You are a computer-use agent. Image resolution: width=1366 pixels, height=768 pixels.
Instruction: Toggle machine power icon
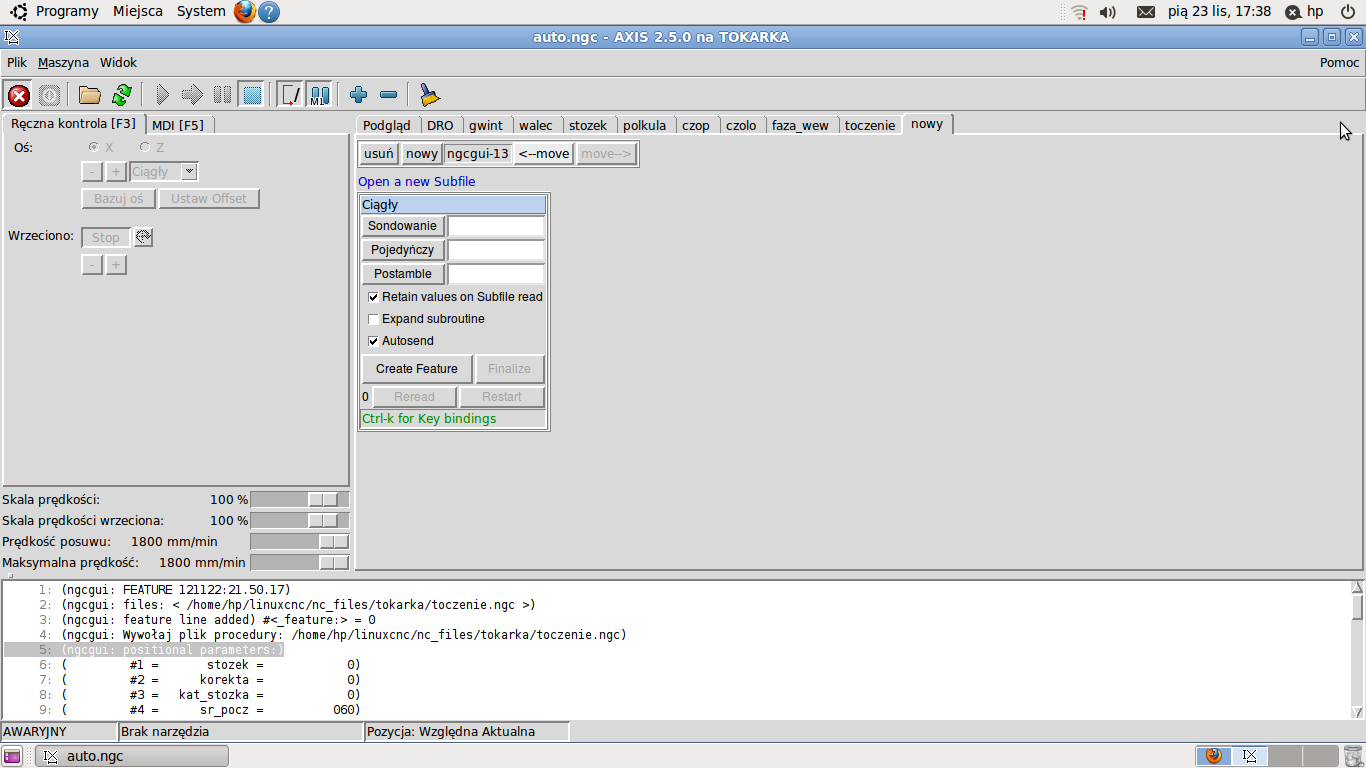[x=49, y=95]
